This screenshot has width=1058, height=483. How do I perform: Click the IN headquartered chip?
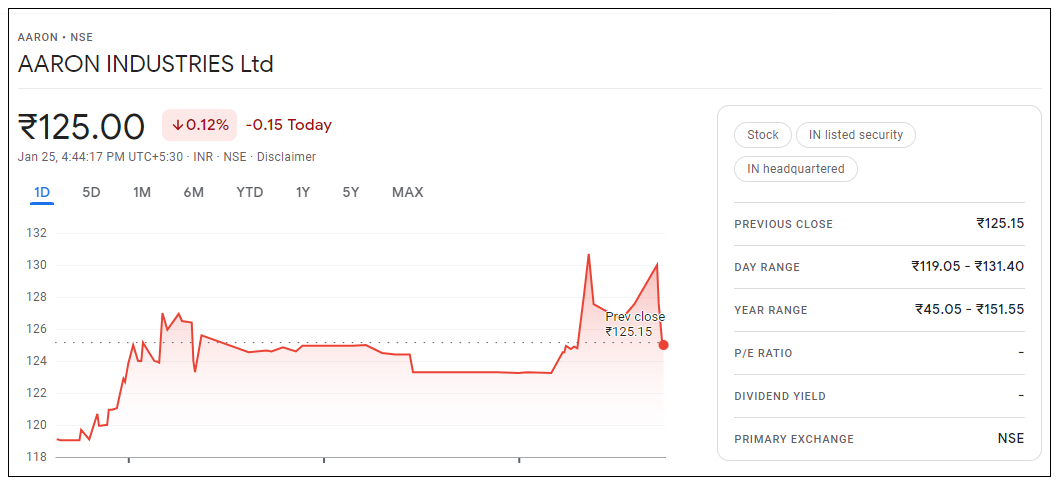[x=796, y=169]
